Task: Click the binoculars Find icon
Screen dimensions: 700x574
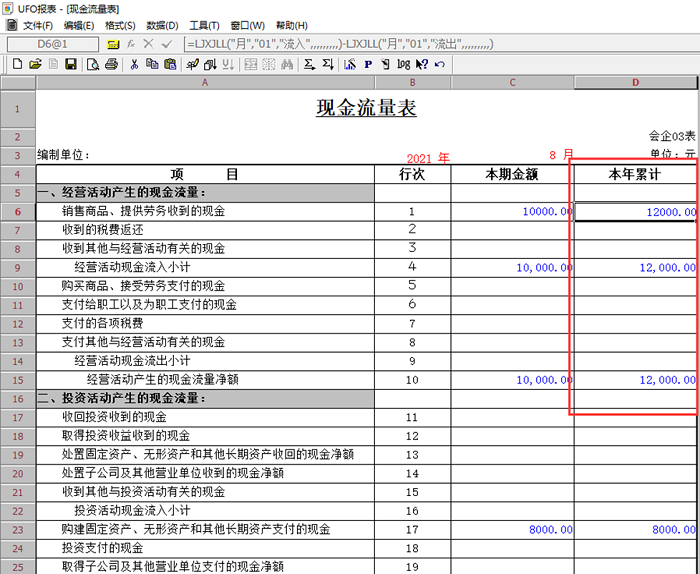Action: (287, 64)
